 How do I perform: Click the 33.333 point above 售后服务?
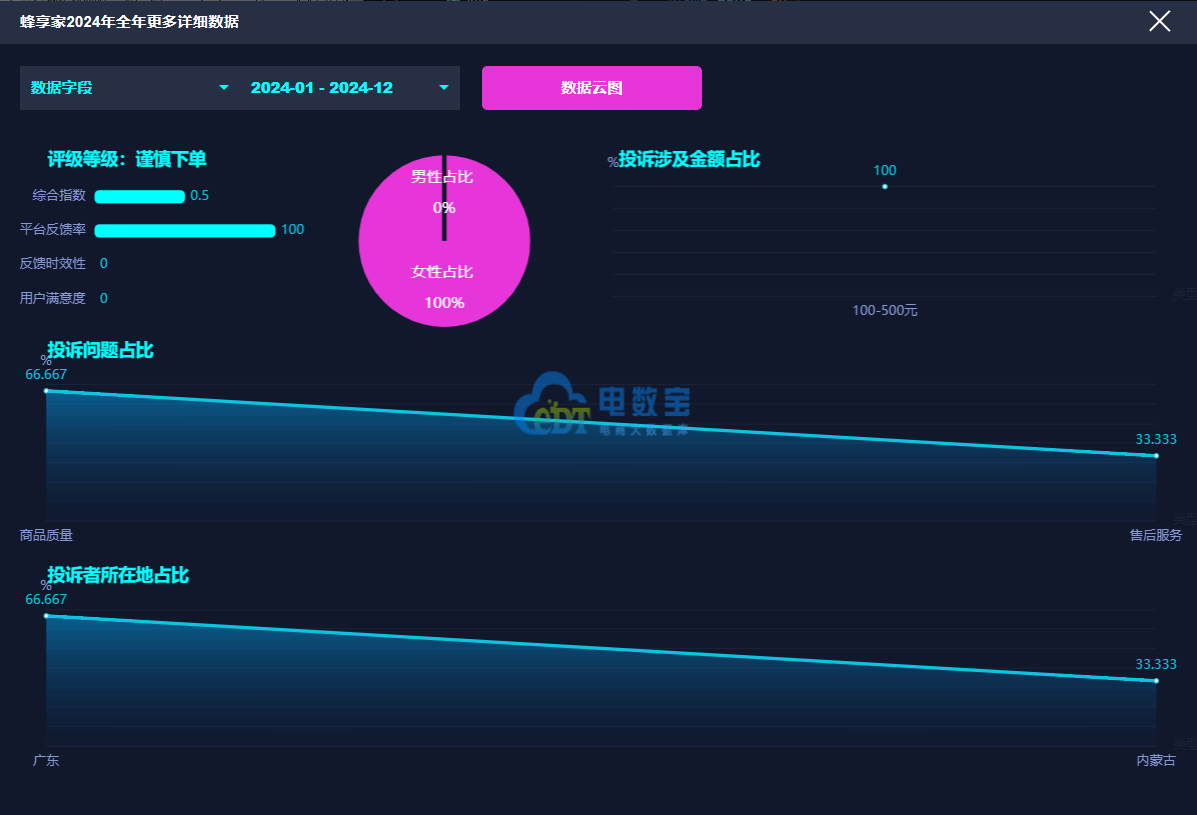(1157, 456)
